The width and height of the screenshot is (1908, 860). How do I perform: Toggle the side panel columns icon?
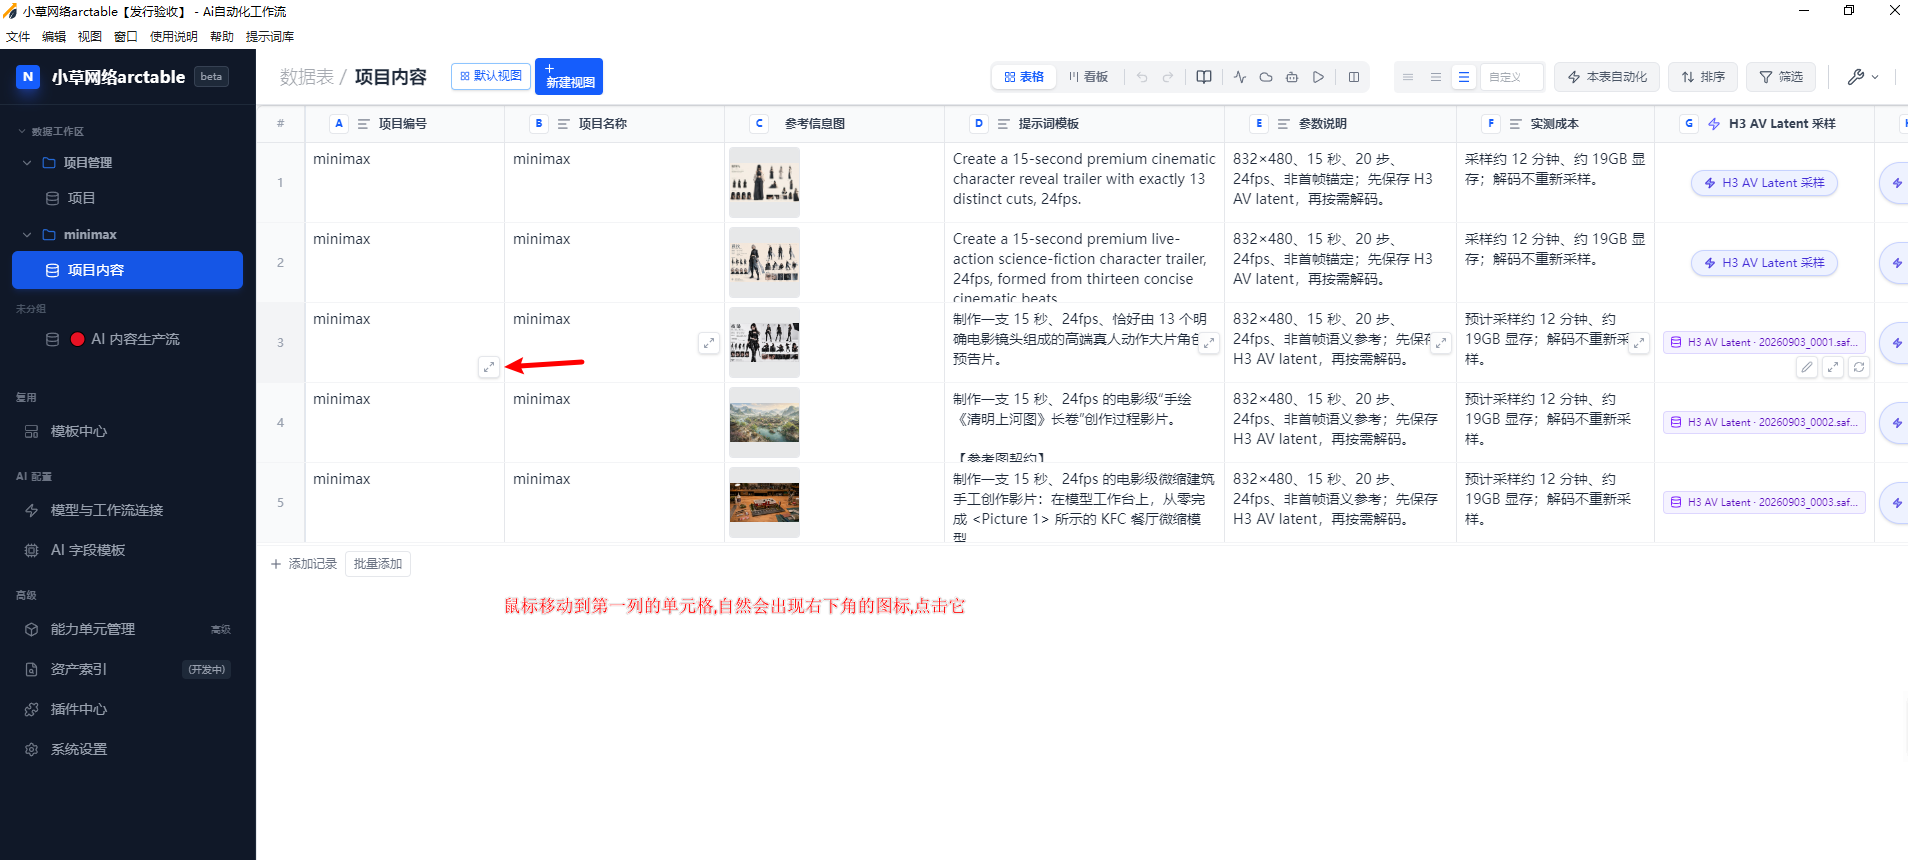tap(1354, 77)
